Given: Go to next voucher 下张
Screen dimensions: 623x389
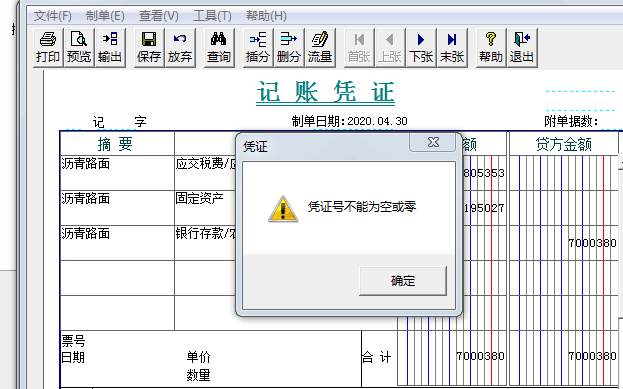Looking at the screenshot, I should [x=421, y=47].
